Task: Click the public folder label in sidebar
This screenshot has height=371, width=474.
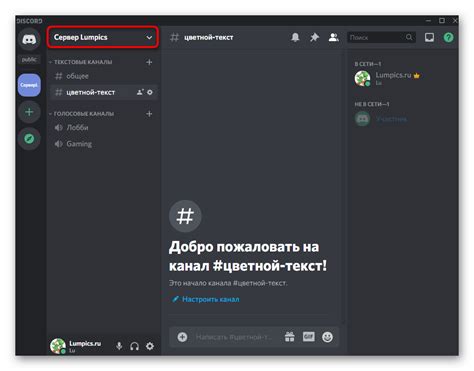Action: tap(29, 60)
